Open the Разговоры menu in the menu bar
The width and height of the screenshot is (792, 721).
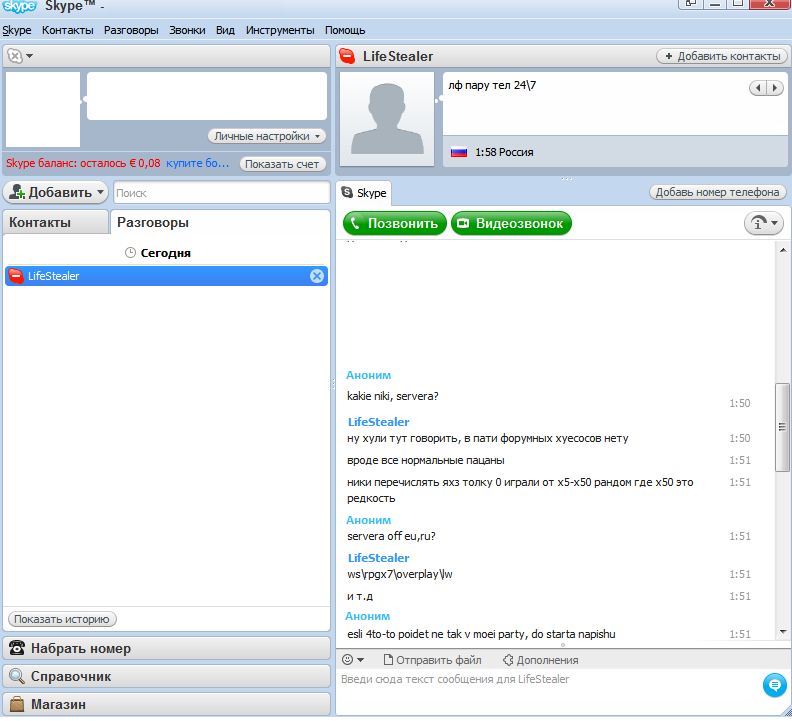131,30
